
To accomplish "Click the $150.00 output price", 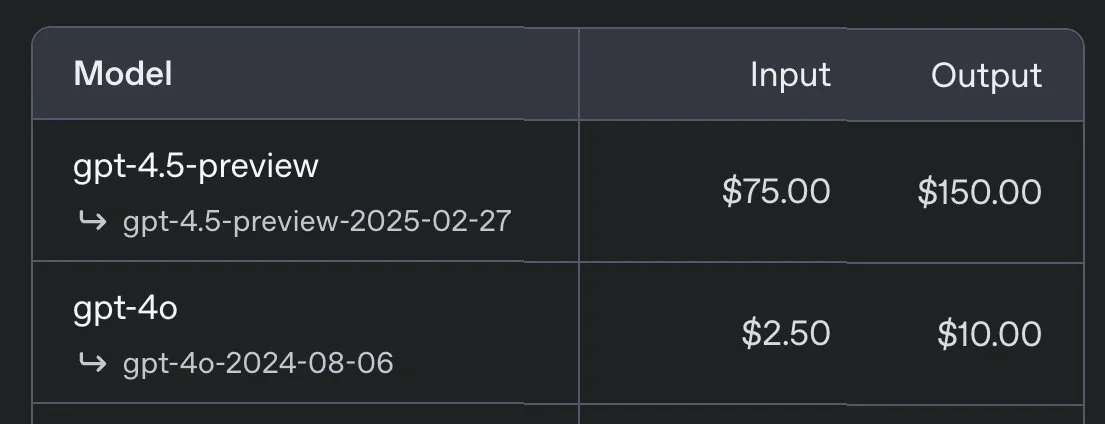I will (979, 191).
